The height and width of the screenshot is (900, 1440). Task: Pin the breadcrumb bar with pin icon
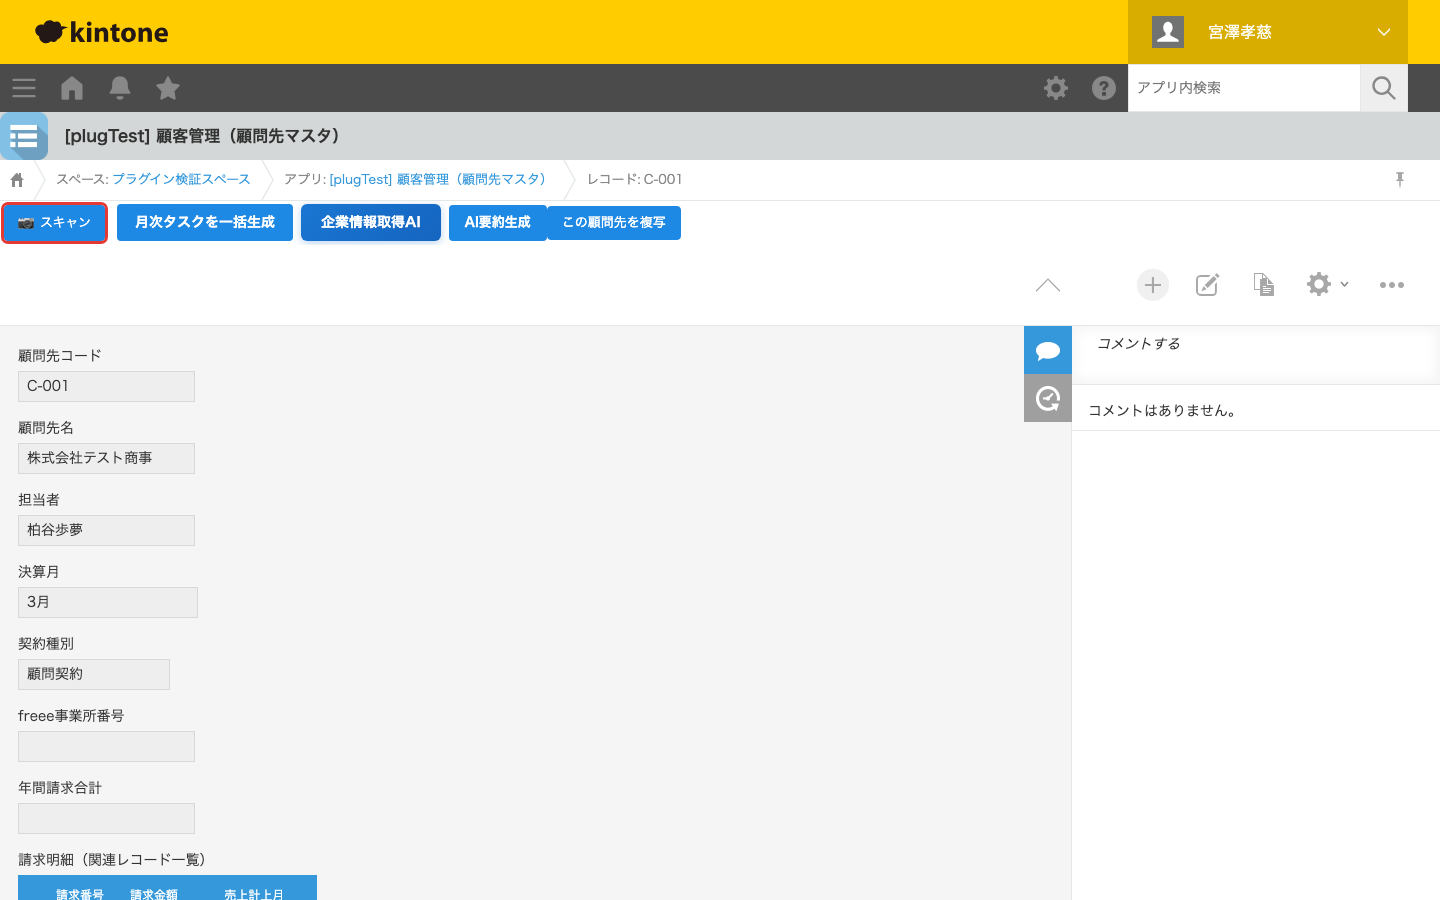(x=1400, y=179)
